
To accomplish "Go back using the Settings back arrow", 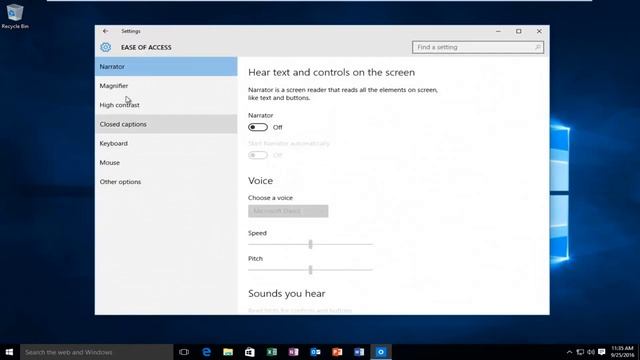I will tap(105, 31).
